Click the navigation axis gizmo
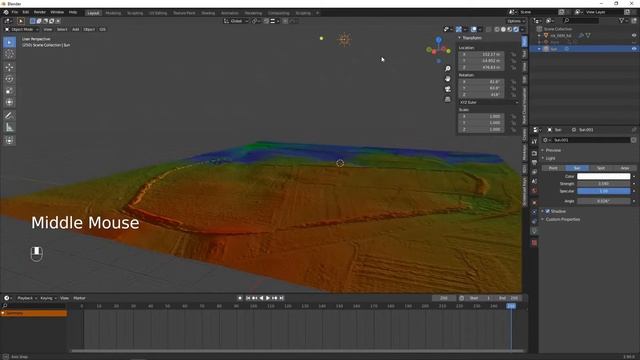Image resolution: width=640 pixels, height=360 pixels. 438,50
